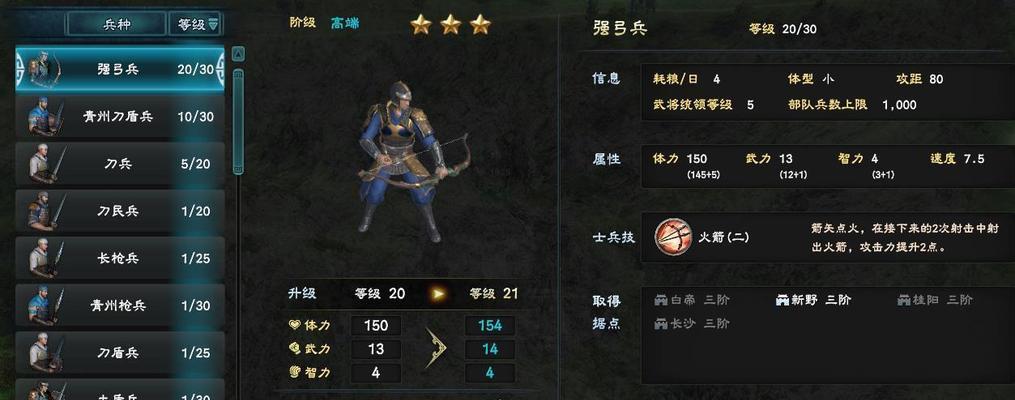Select 刀兵 row in troop list
Screen dimensions: 1015x400
120,164
